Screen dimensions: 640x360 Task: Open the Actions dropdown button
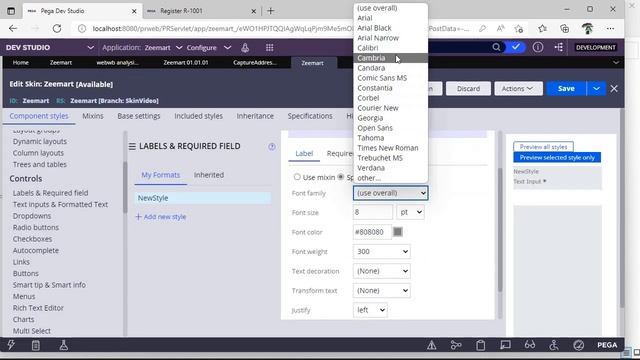click(x=518, y=89)
